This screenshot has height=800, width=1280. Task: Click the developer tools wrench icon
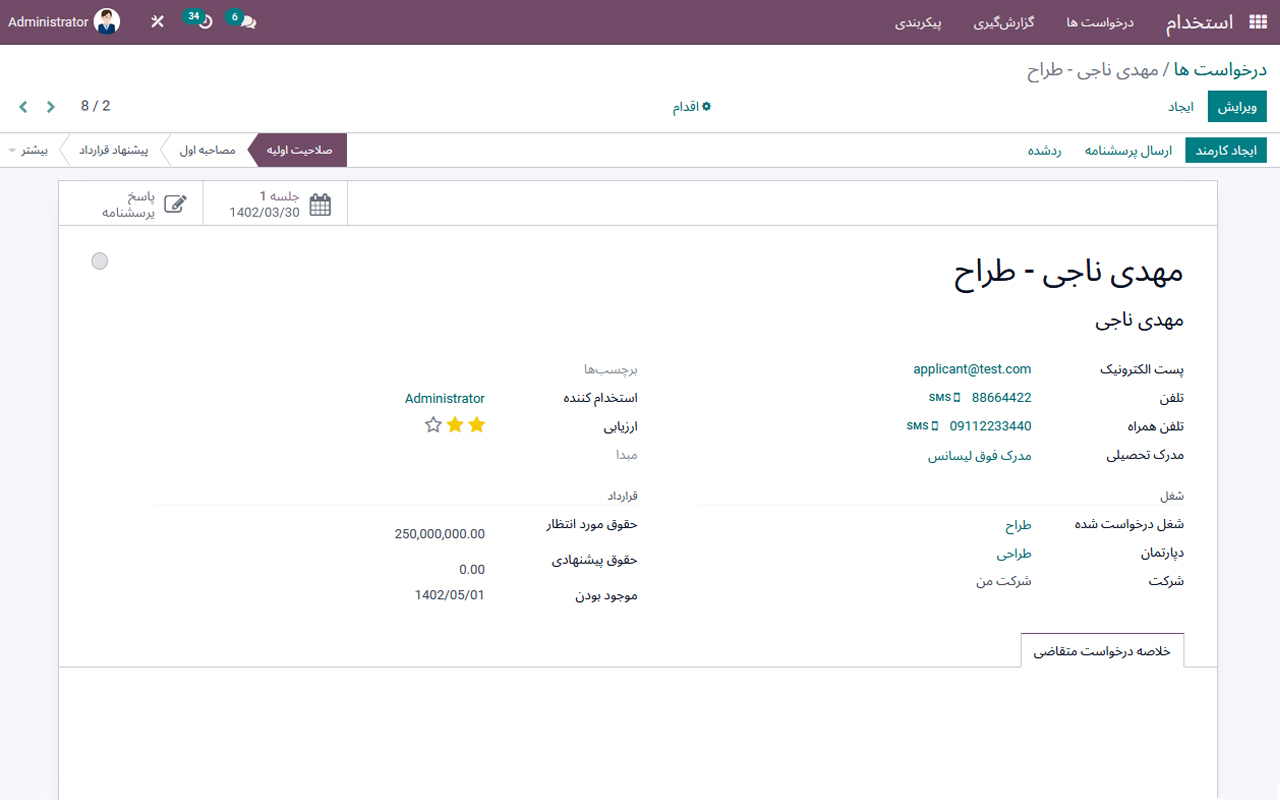point(156,21)
